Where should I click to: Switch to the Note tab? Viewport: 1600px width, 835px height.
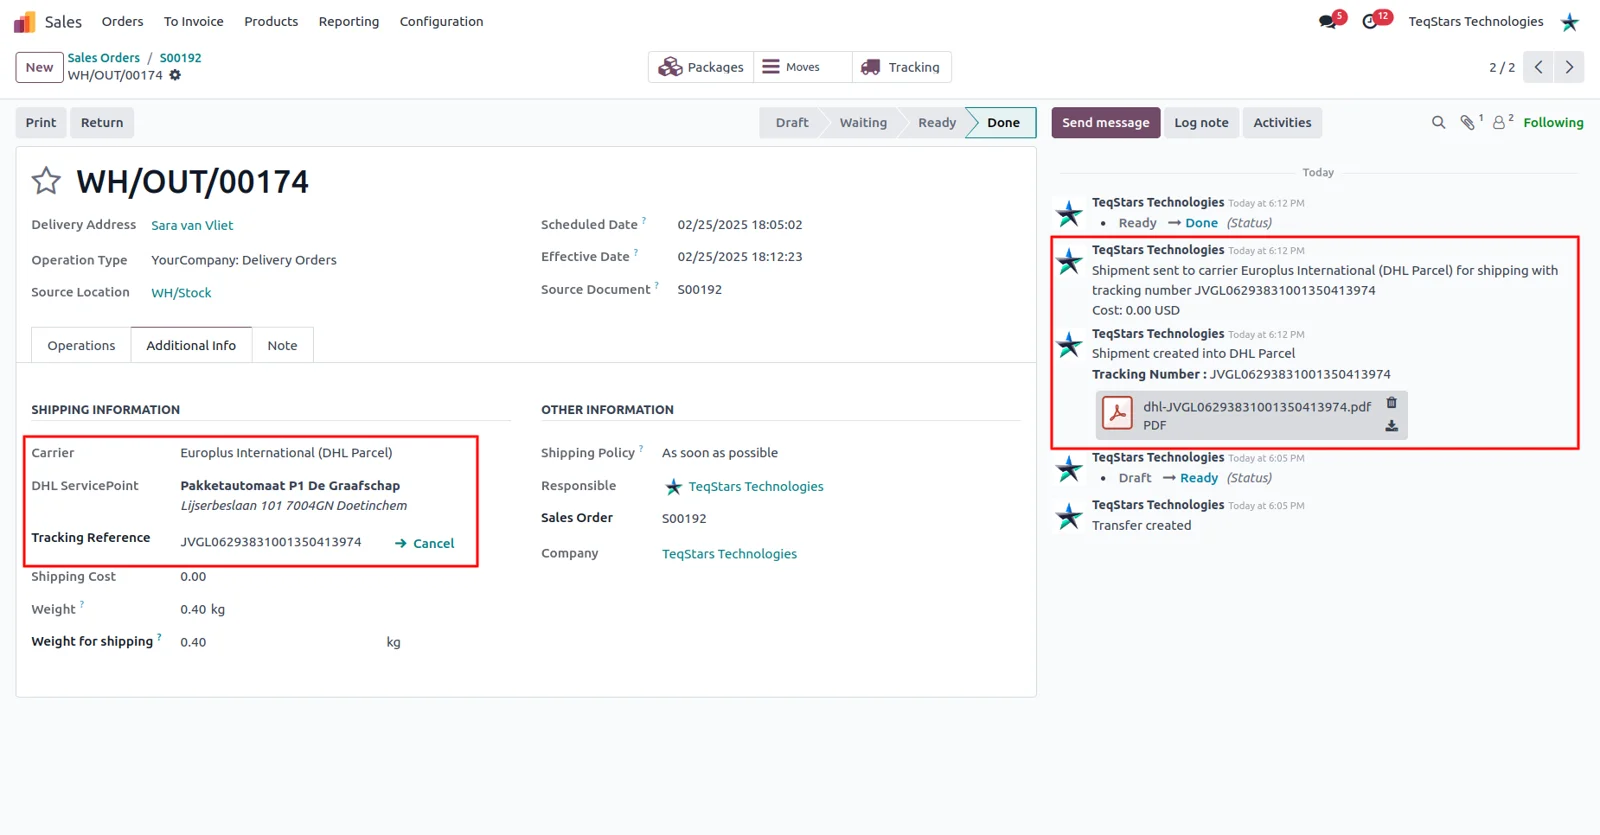[x=282, y=345]
